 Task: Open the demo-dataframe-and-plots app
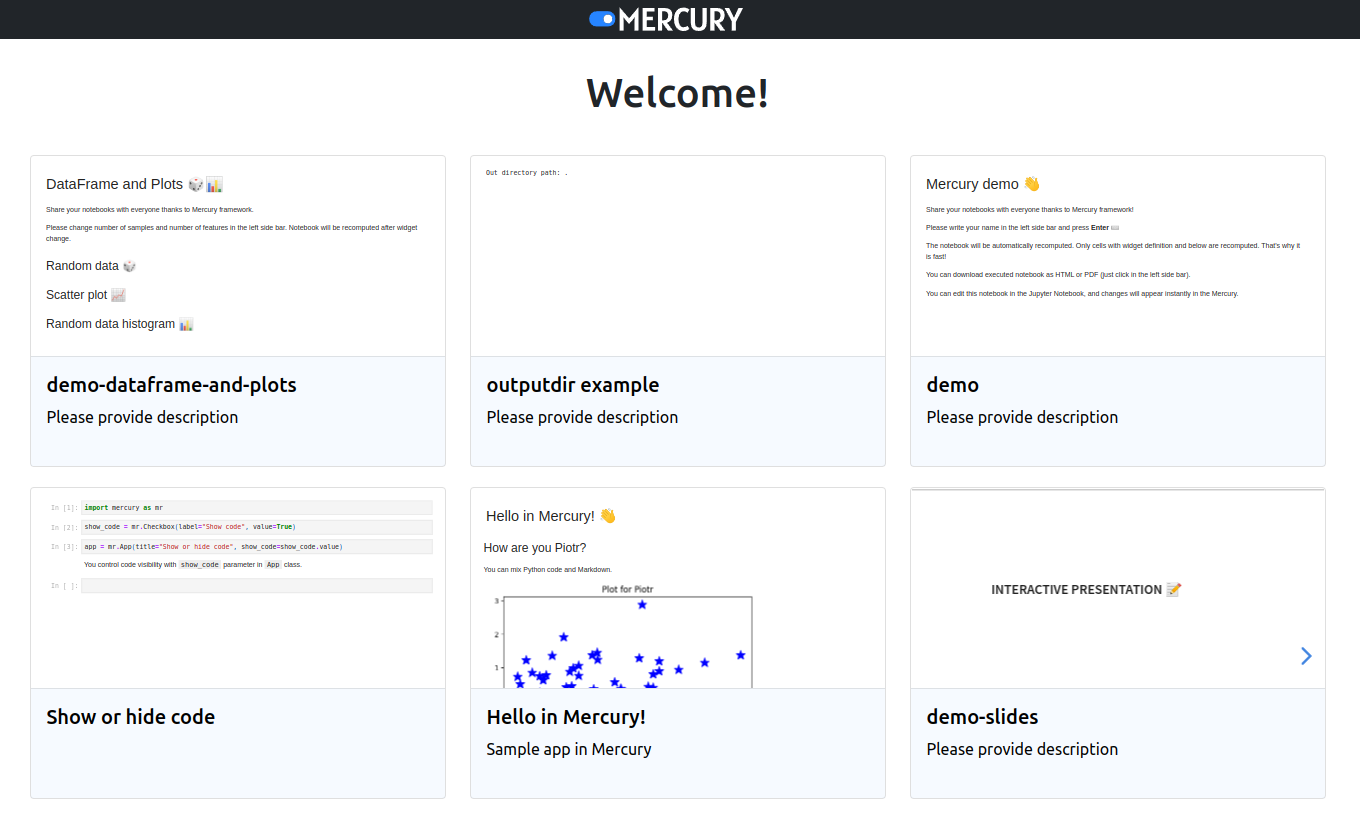(171, 384)
